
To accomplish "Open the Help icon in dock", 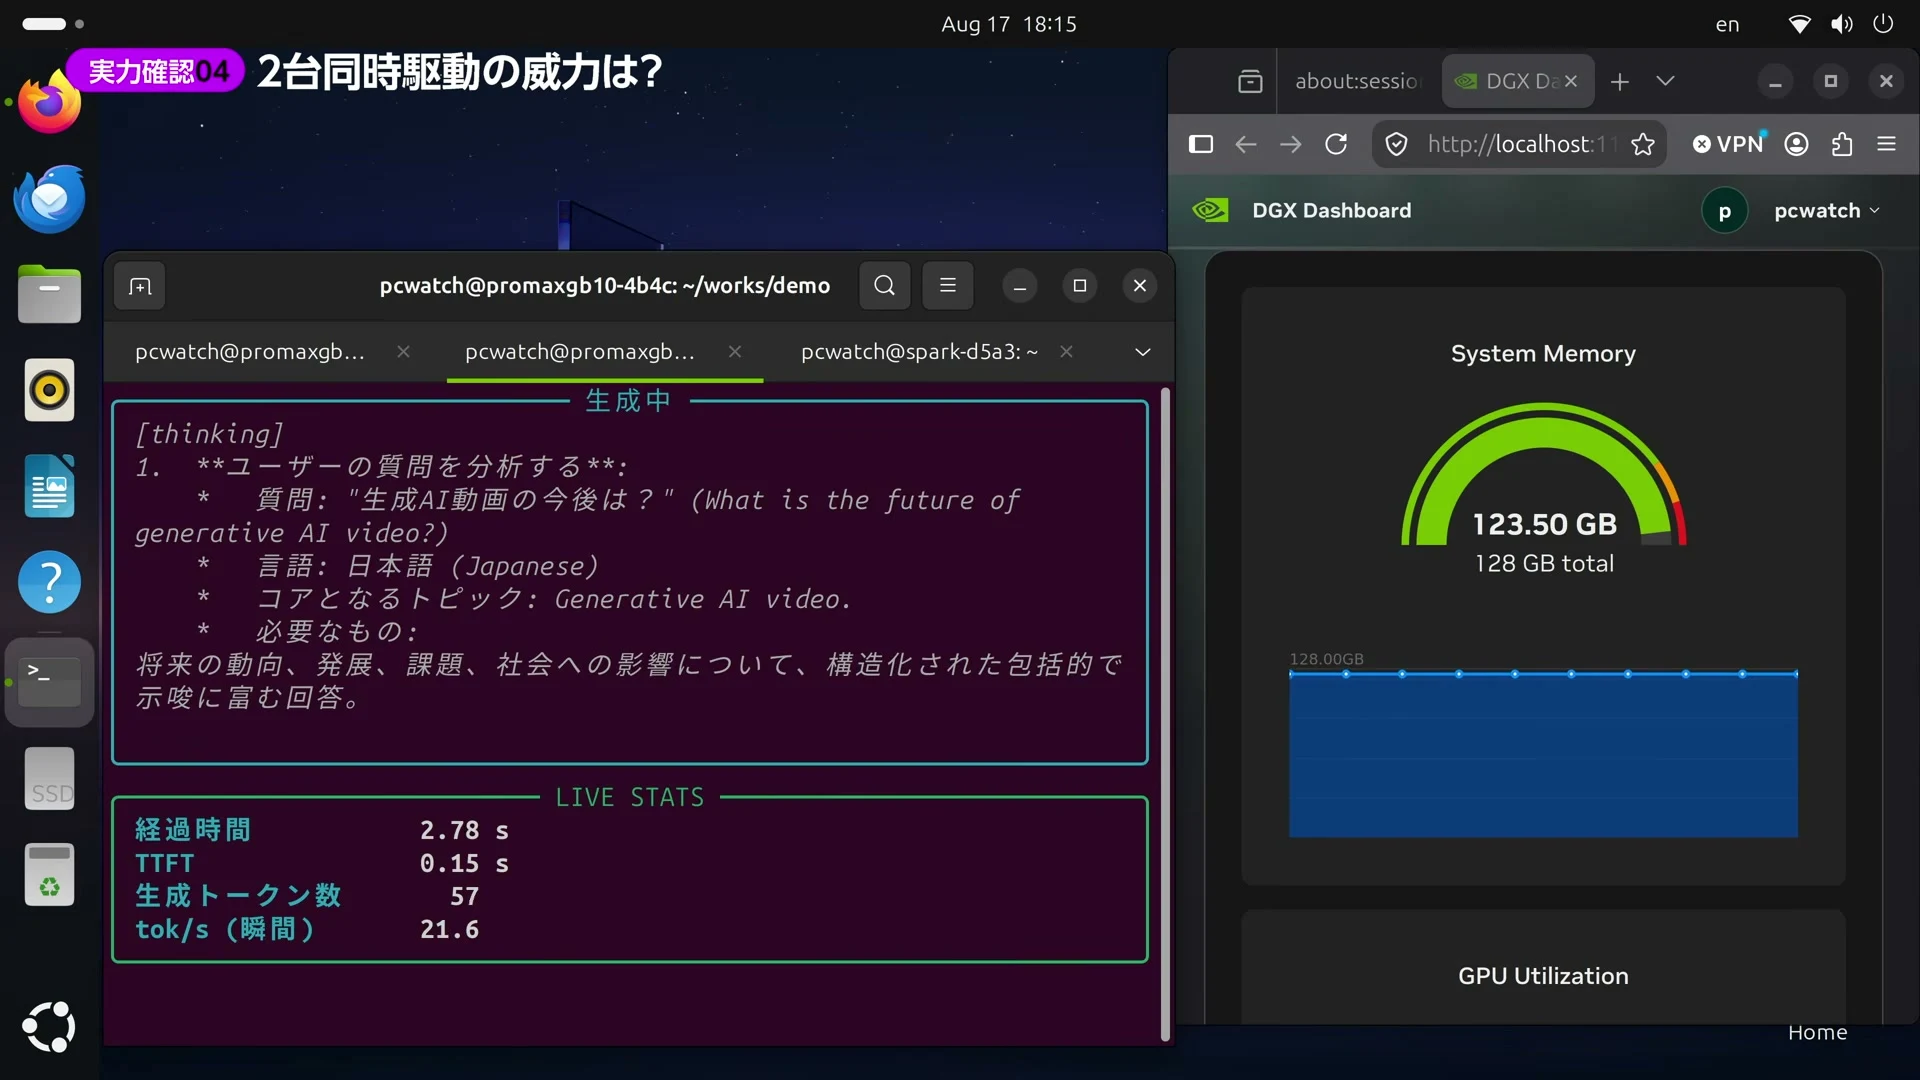I will [49, 582].
